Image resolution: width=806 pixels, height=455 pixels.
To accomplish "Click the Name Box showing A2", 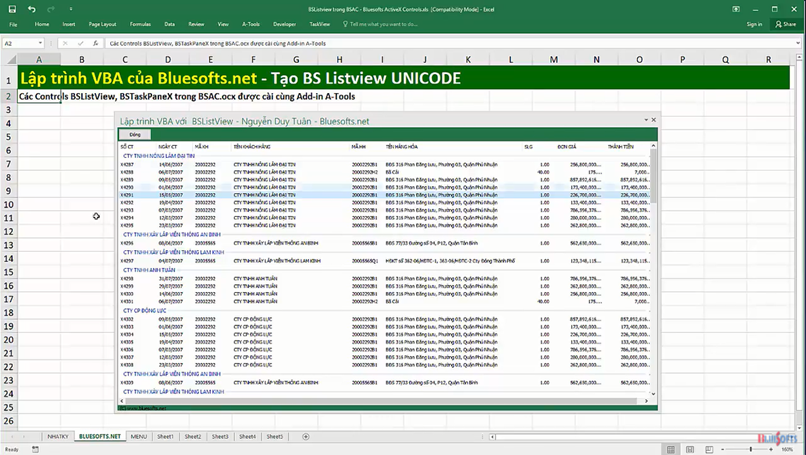I will [19, 43].
